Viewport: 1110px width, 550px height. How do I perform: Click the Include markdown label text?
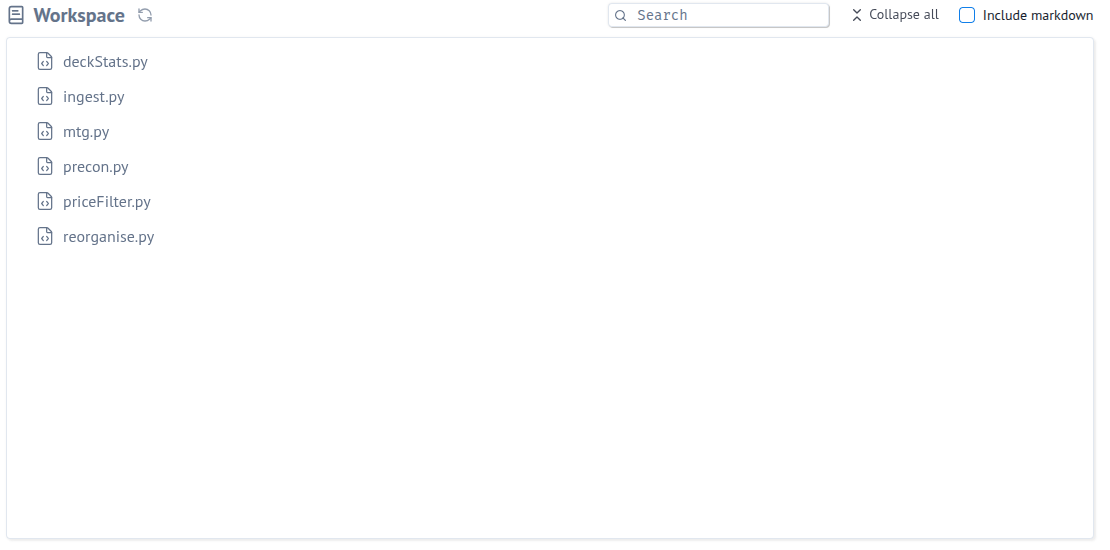point(1037,15)
